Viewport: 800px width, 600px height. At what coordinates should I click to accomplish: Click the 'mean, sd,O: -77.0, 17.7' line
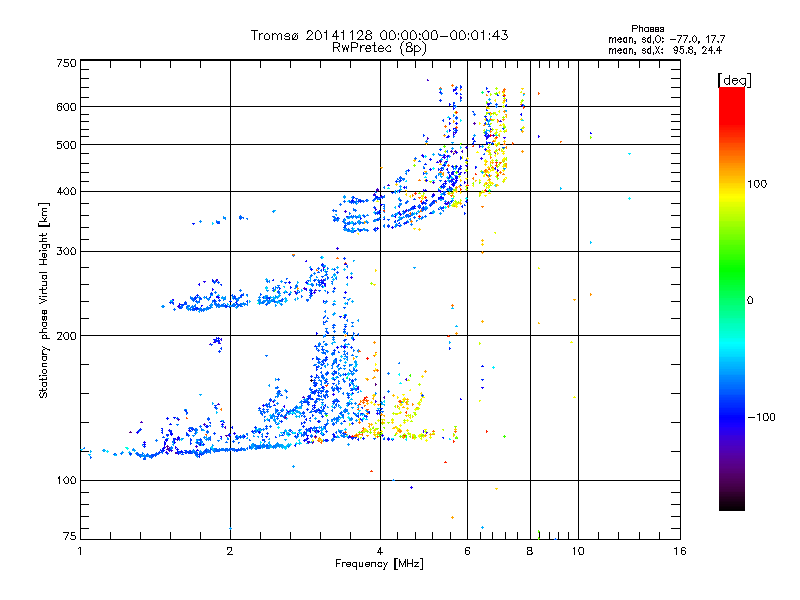tap(666, 39)
